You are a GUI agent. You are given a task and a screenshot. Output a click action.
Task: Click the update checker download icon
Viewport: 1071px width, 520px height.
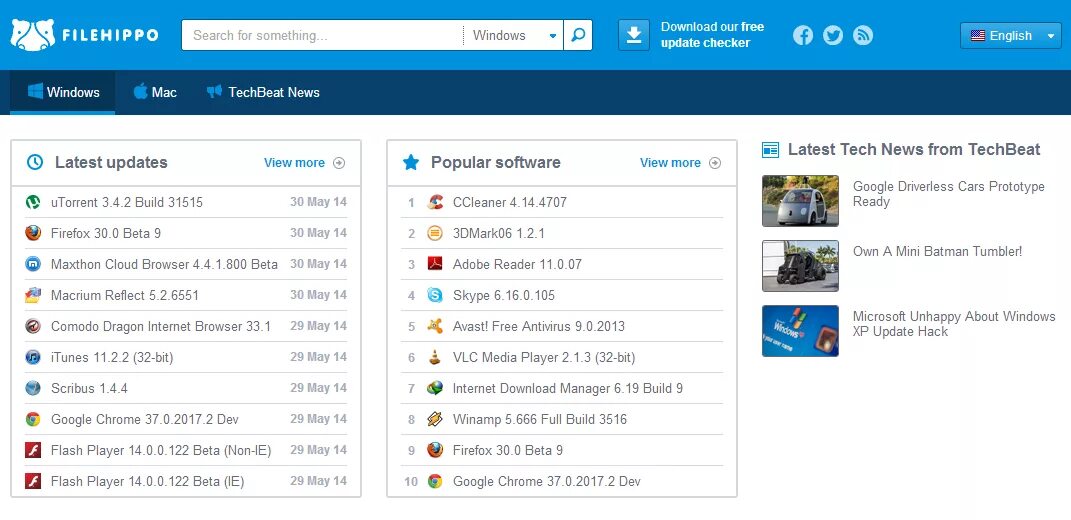[634, 35]
